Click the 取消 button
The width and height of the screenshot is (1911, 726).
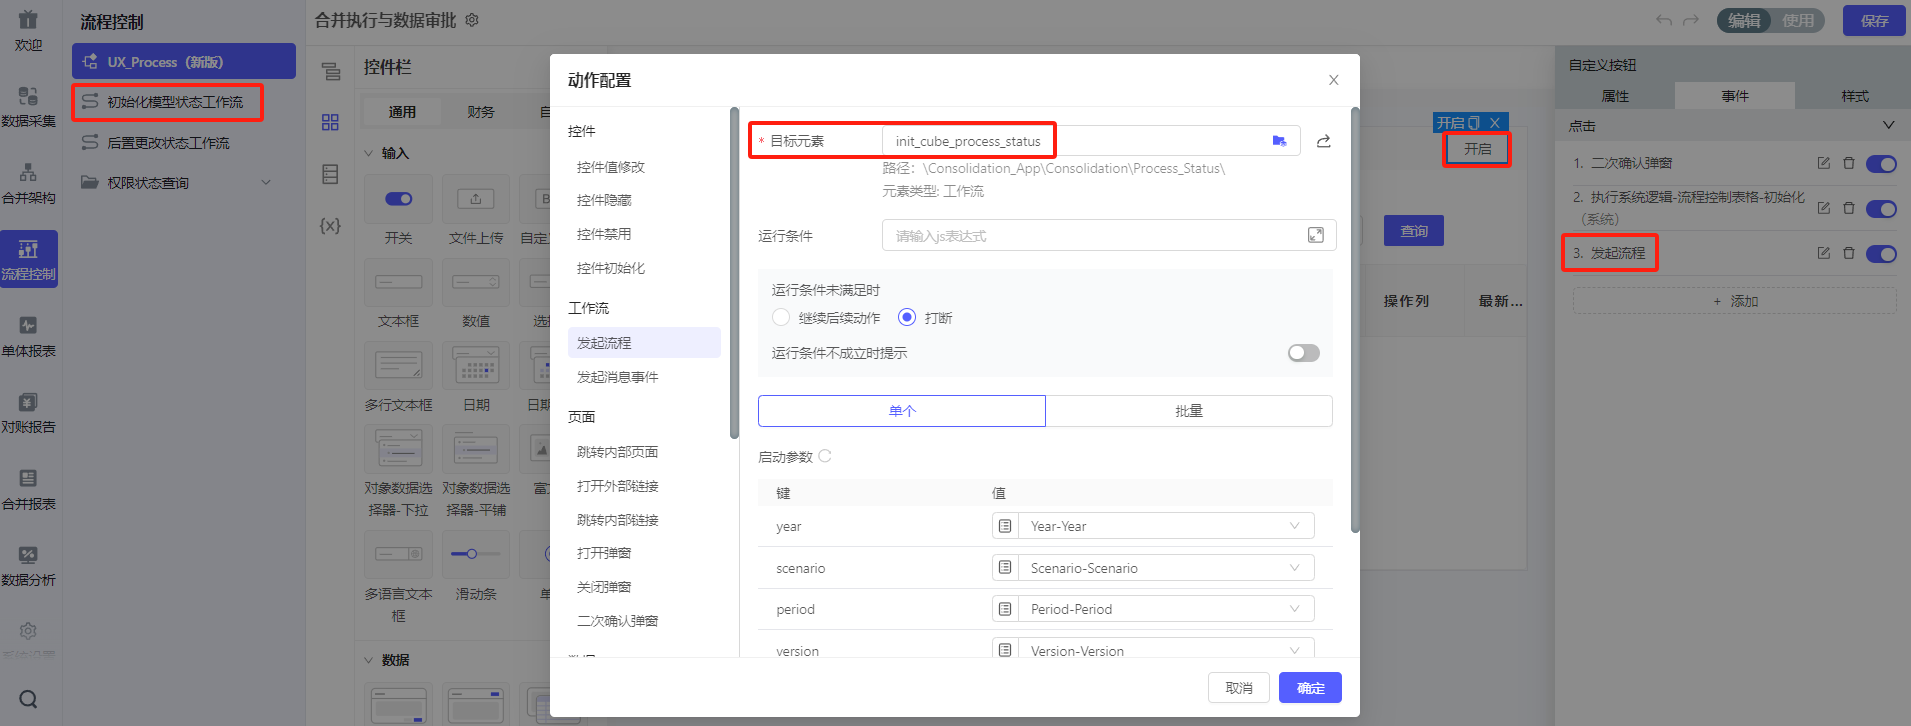[x=1239, y=688]
